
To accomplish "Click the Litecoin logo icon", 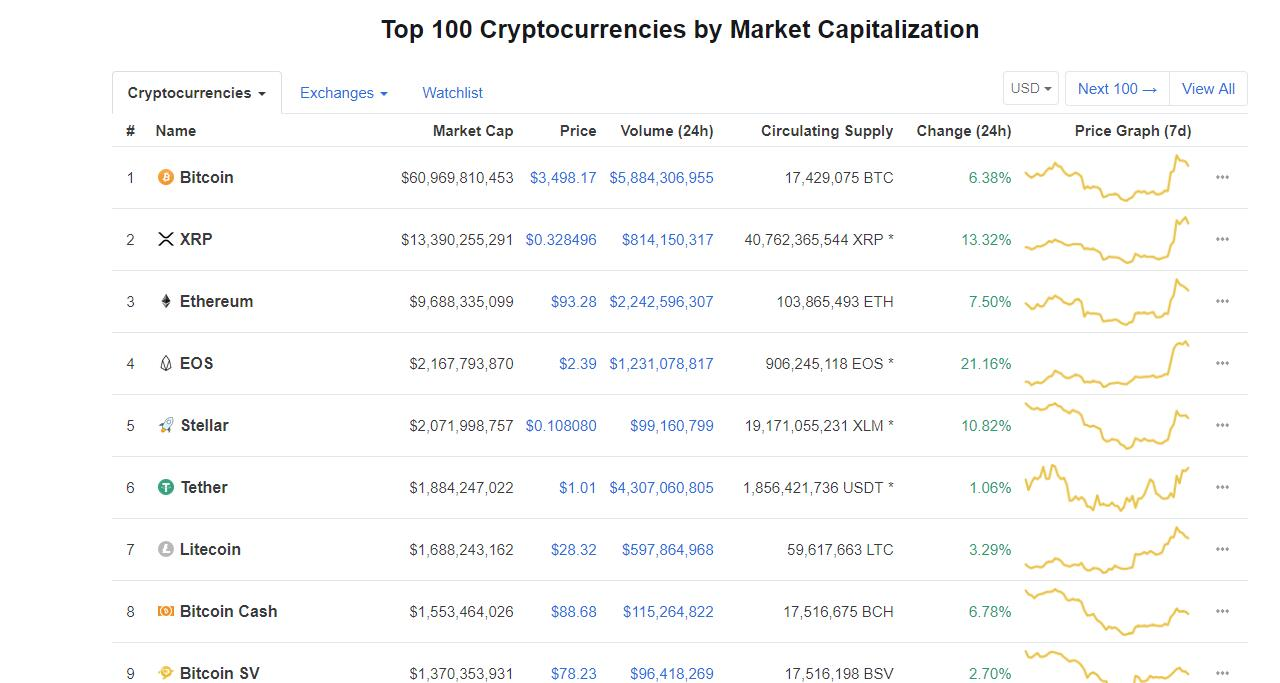I will coord(166,549).
